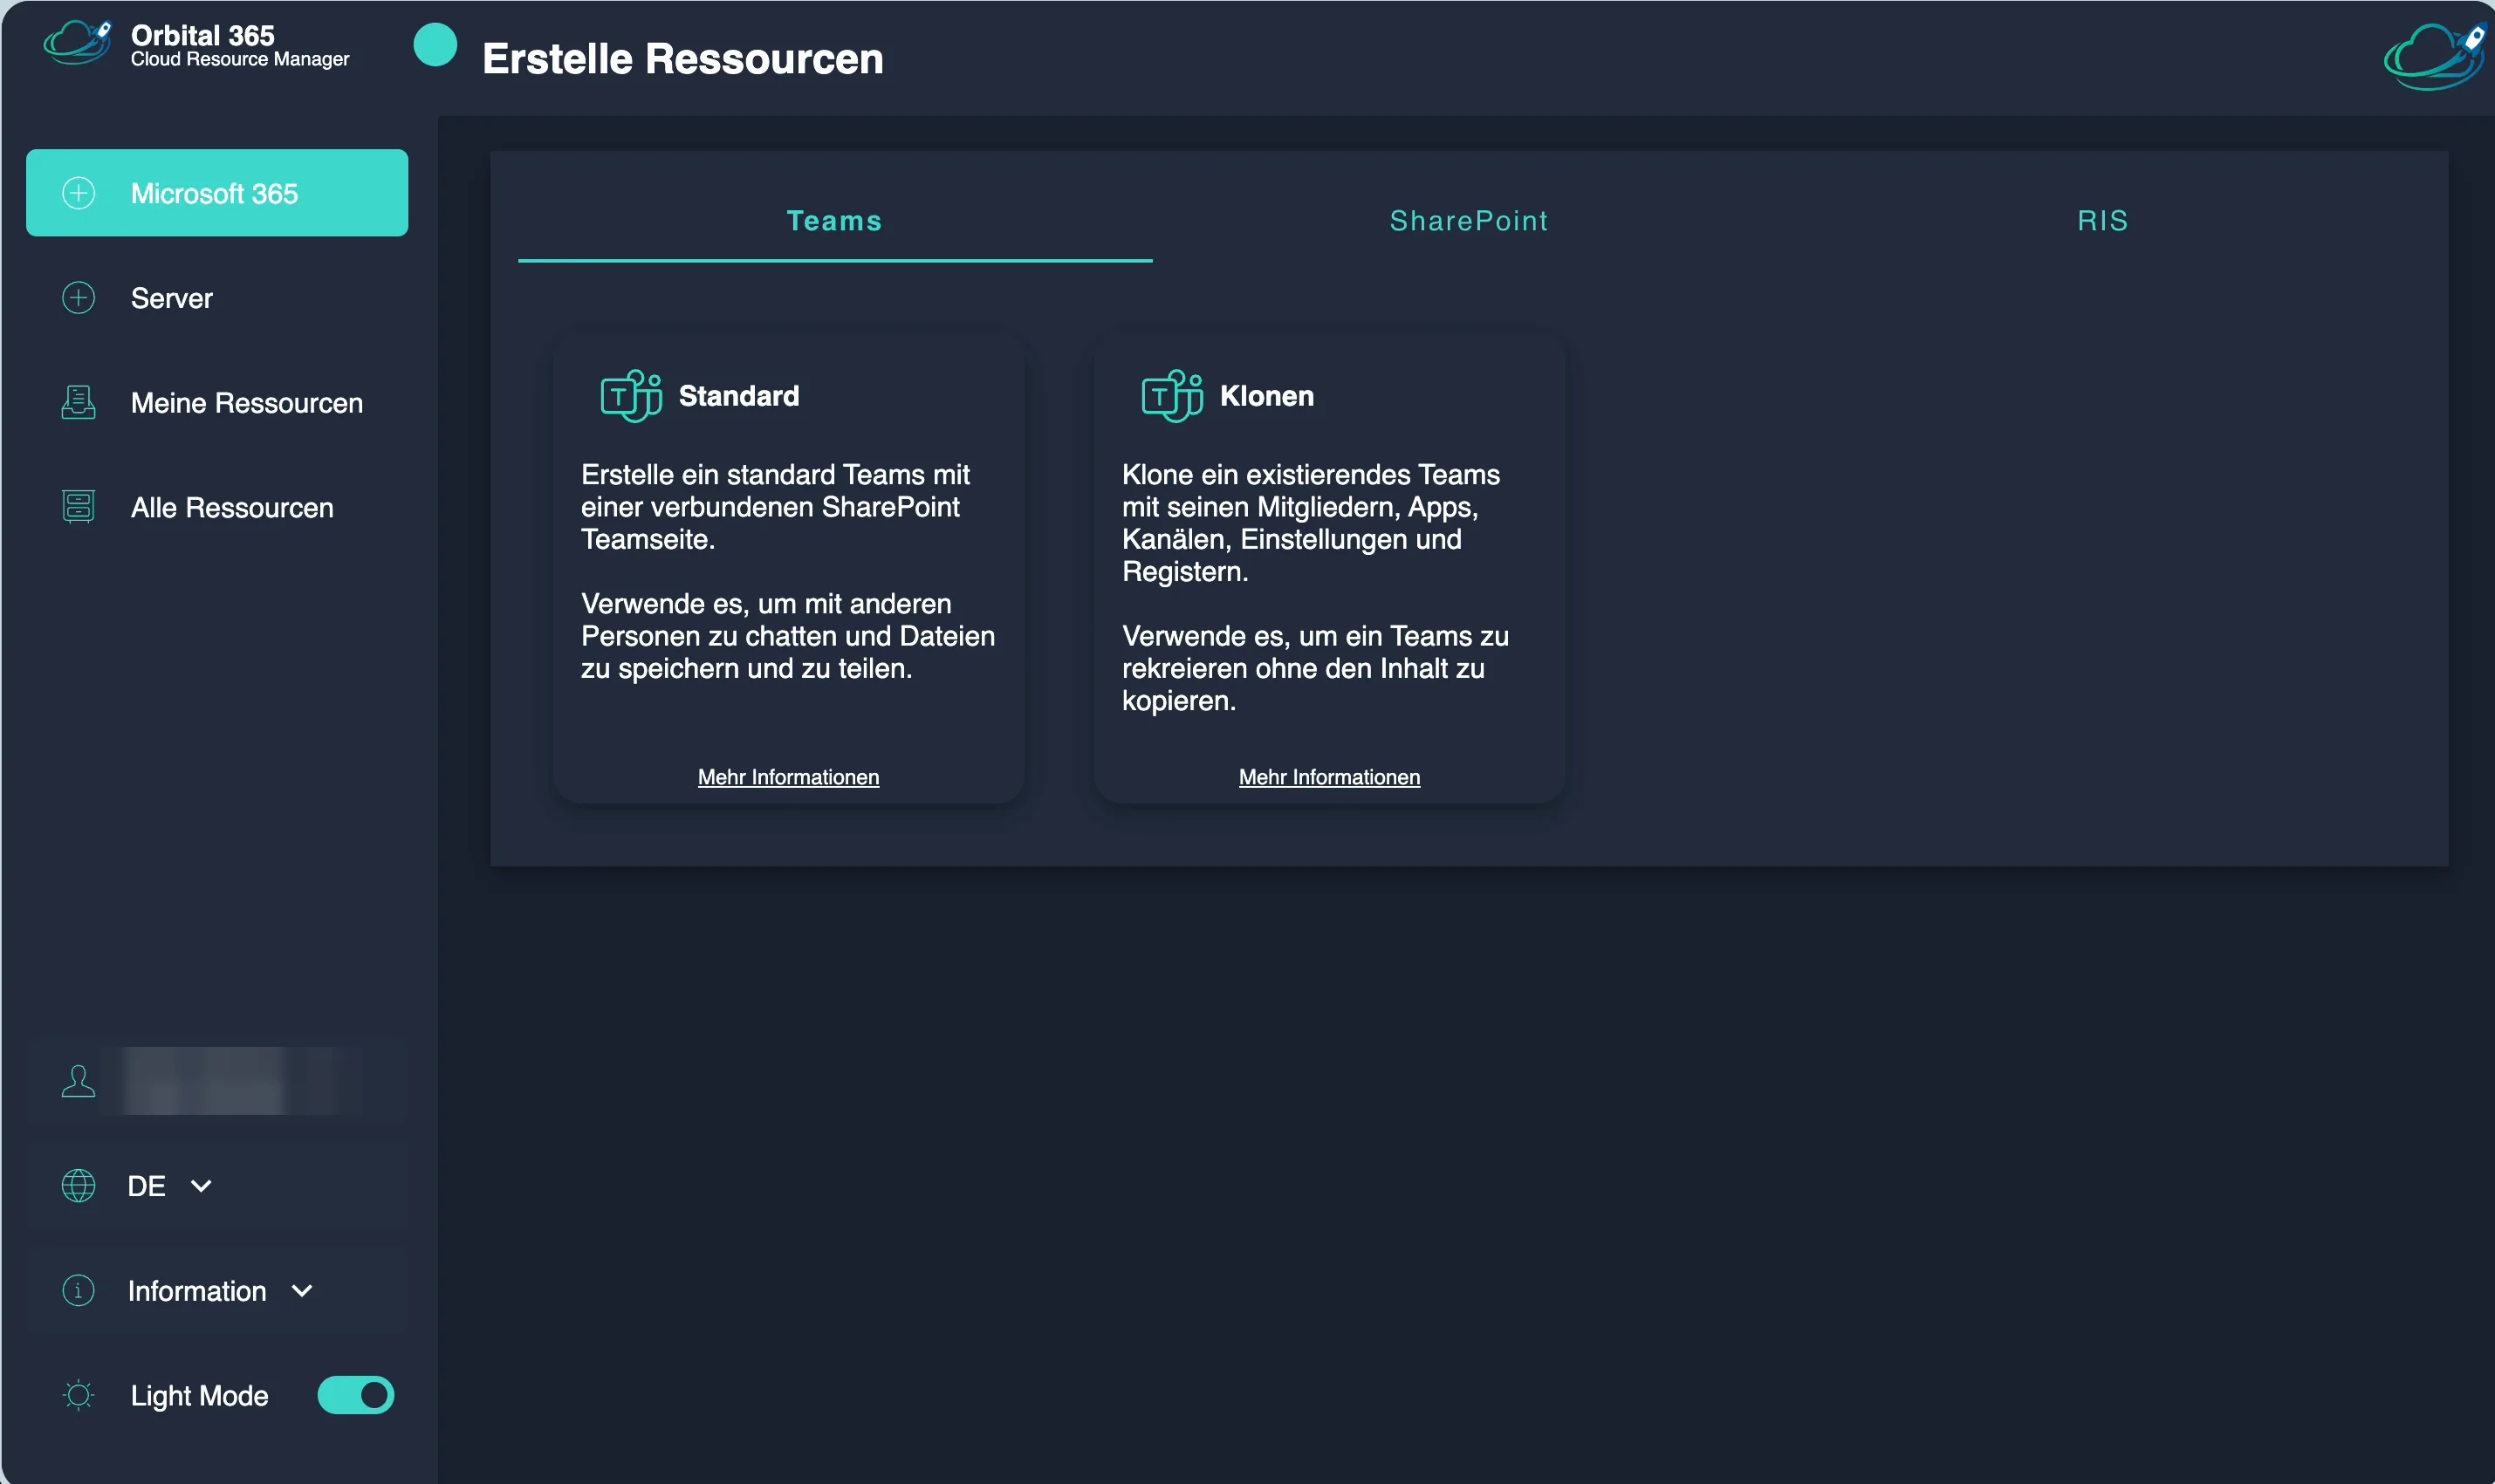
Task: Click the Alle Ressourcen cabinet icon
Action: [79, 507]
